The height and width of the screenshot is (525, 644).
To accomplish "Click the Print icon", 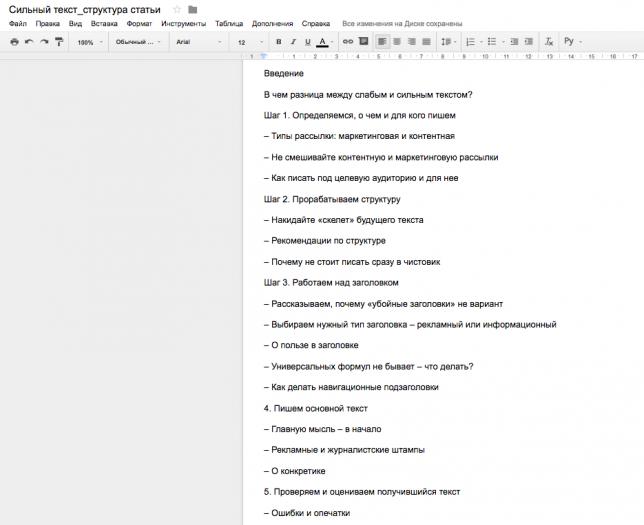I will (14, 41).
